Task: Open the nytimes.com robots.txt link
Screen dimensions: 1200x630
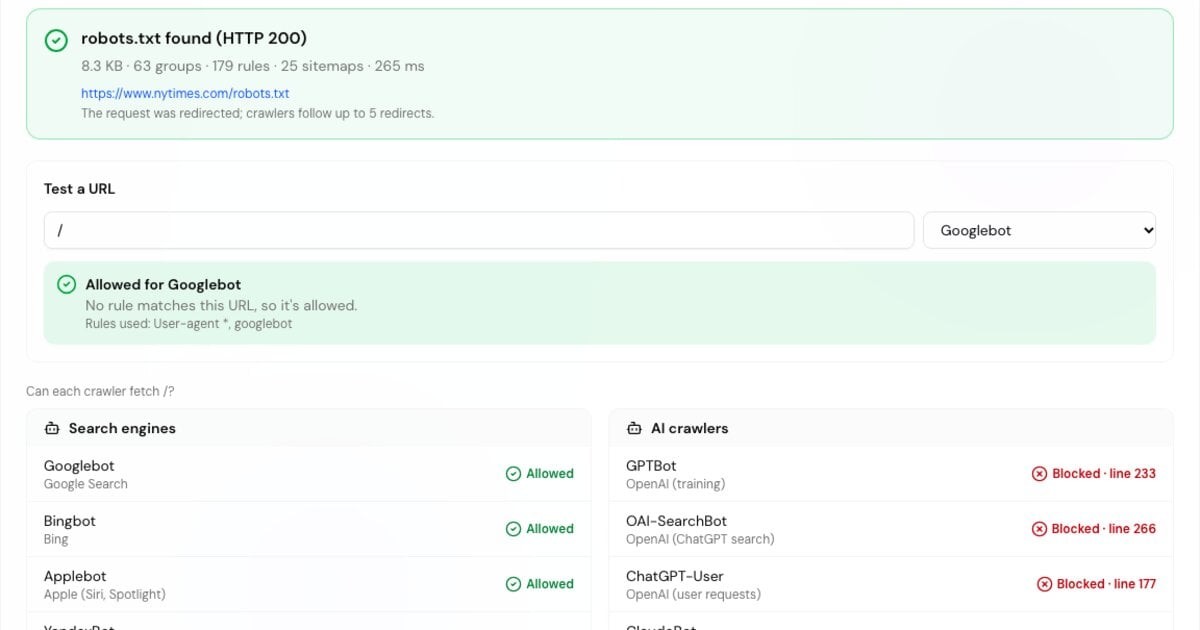Action: tap(185, 93)
